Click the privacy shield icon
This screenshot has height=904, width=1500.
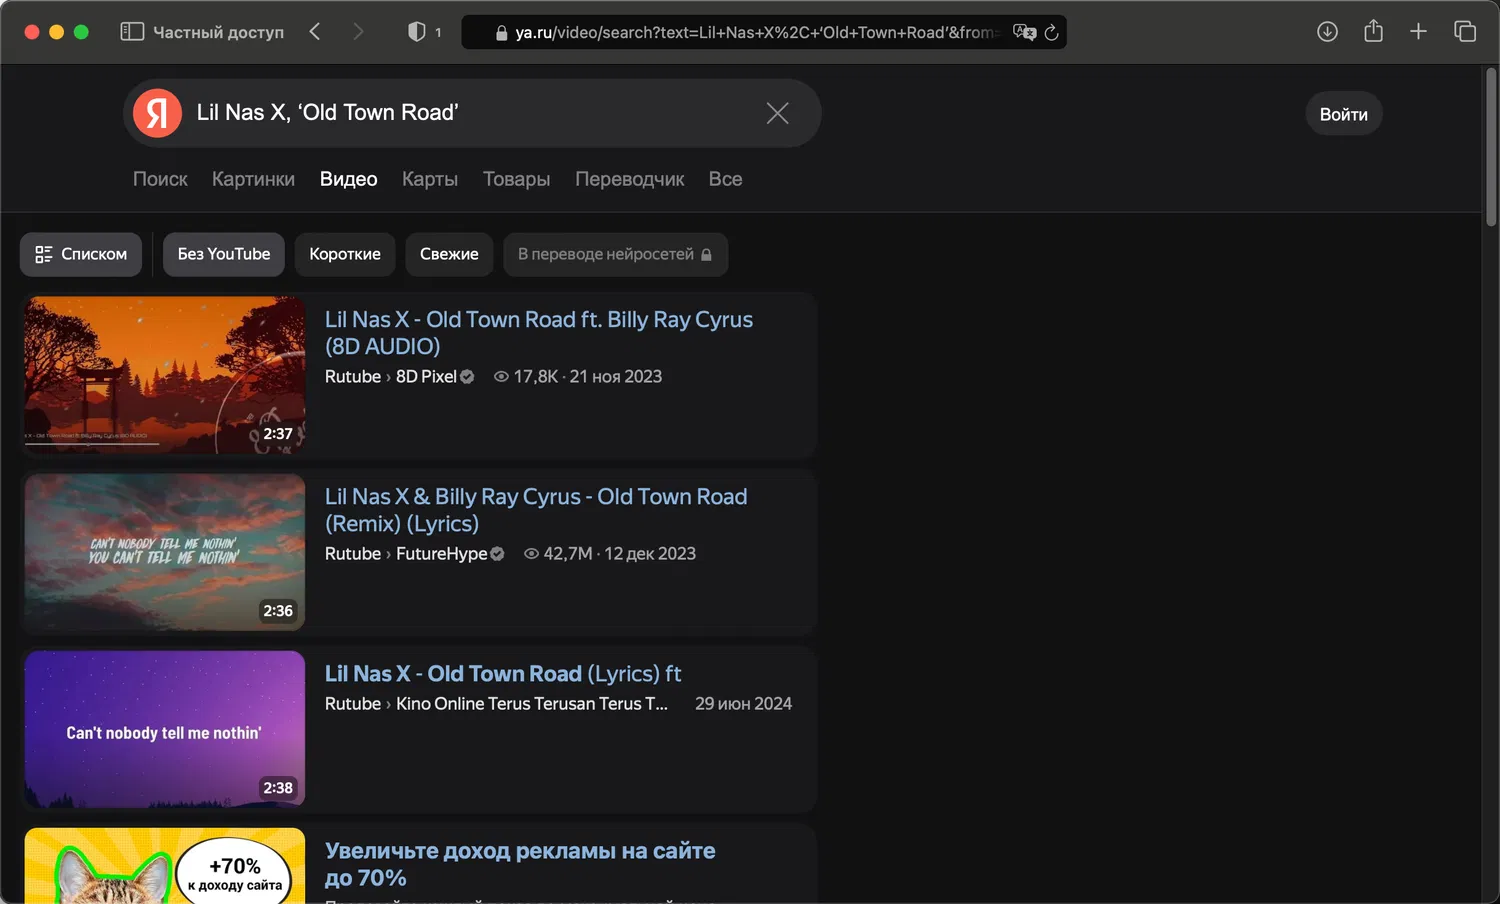point(417,32)
